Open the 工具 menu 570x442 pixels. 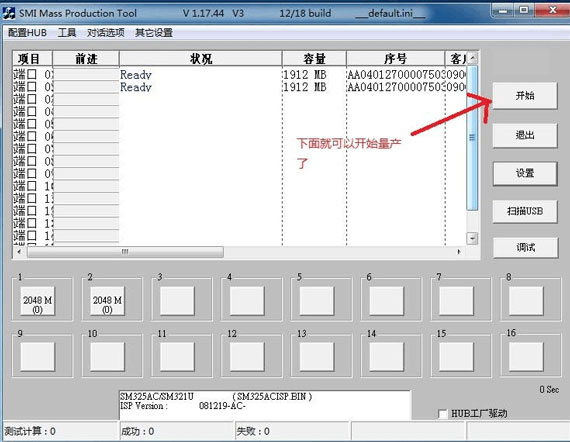tap(67, 33)
